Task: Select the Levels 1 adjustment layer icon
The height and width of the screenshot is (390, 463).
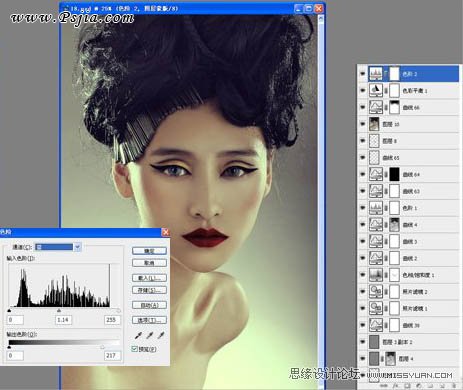Action: click(x=376, y=208)
